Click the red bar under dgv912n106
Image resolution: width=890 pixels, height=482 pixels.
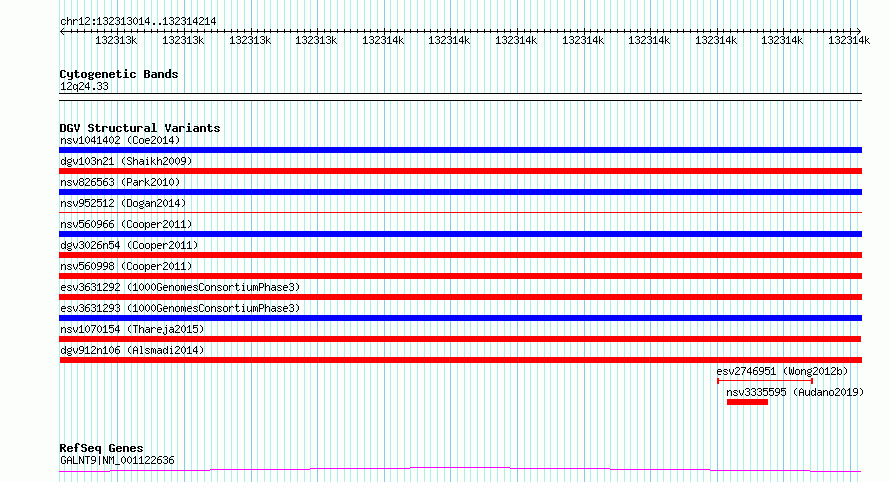[460, 360]
